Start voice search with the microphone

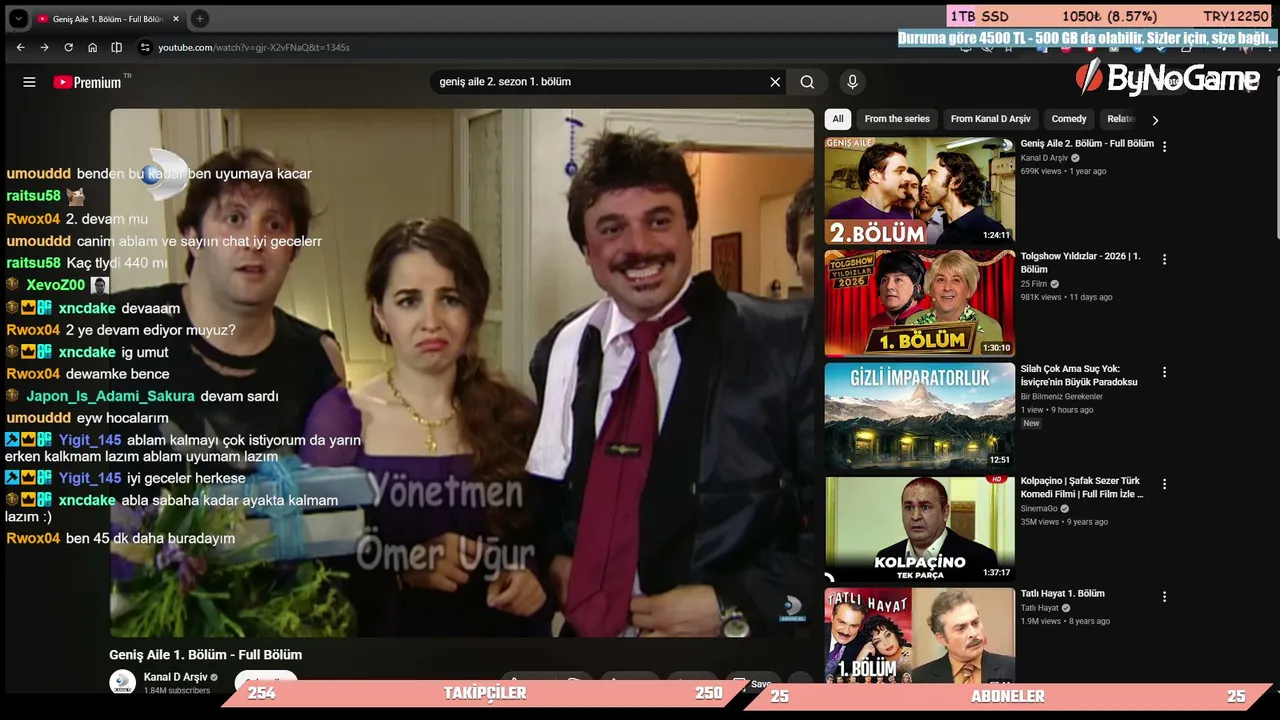(x=852, y=82)
